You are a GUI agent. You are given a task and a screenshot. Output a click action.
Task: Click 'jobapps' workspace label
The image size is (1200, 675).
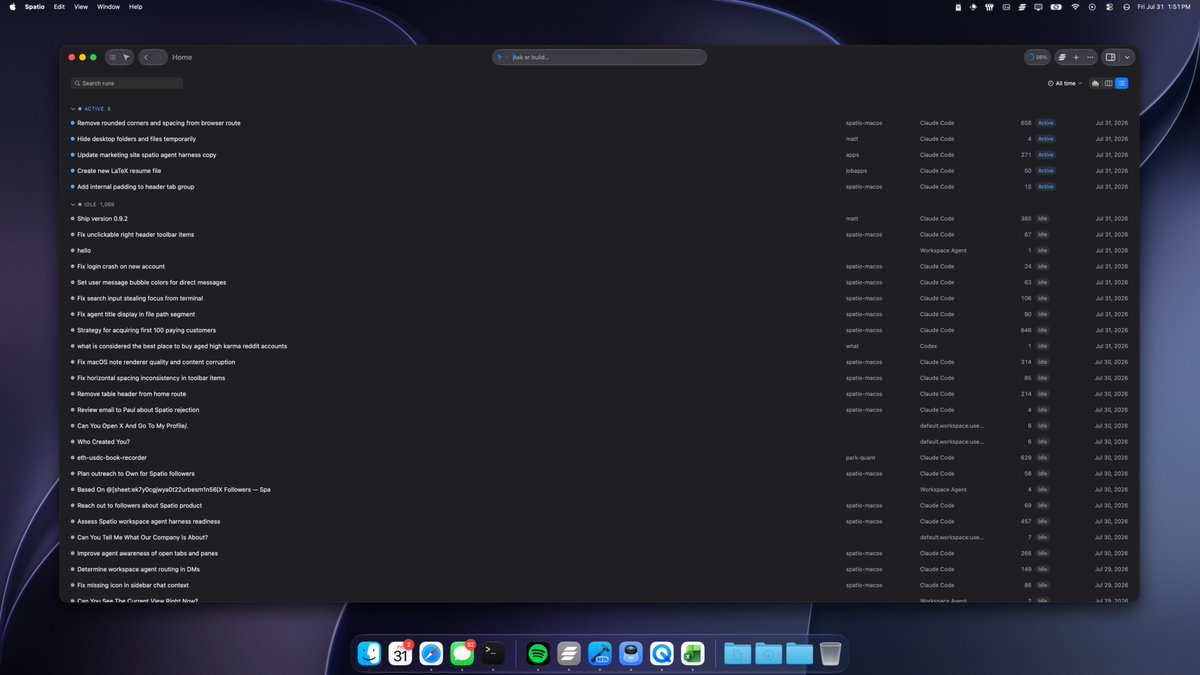[x=856, y=171]
